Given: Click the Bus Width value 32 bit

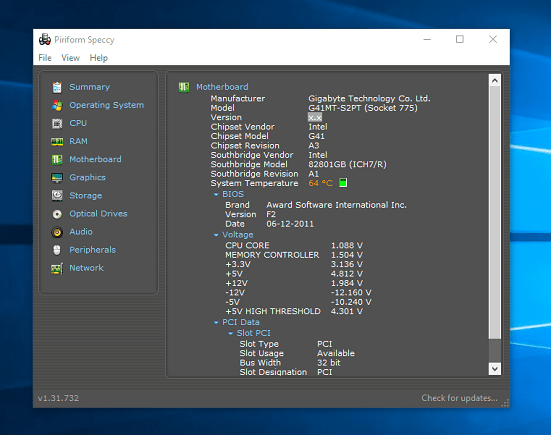Looking at the screenshot, I should (329, 363).
